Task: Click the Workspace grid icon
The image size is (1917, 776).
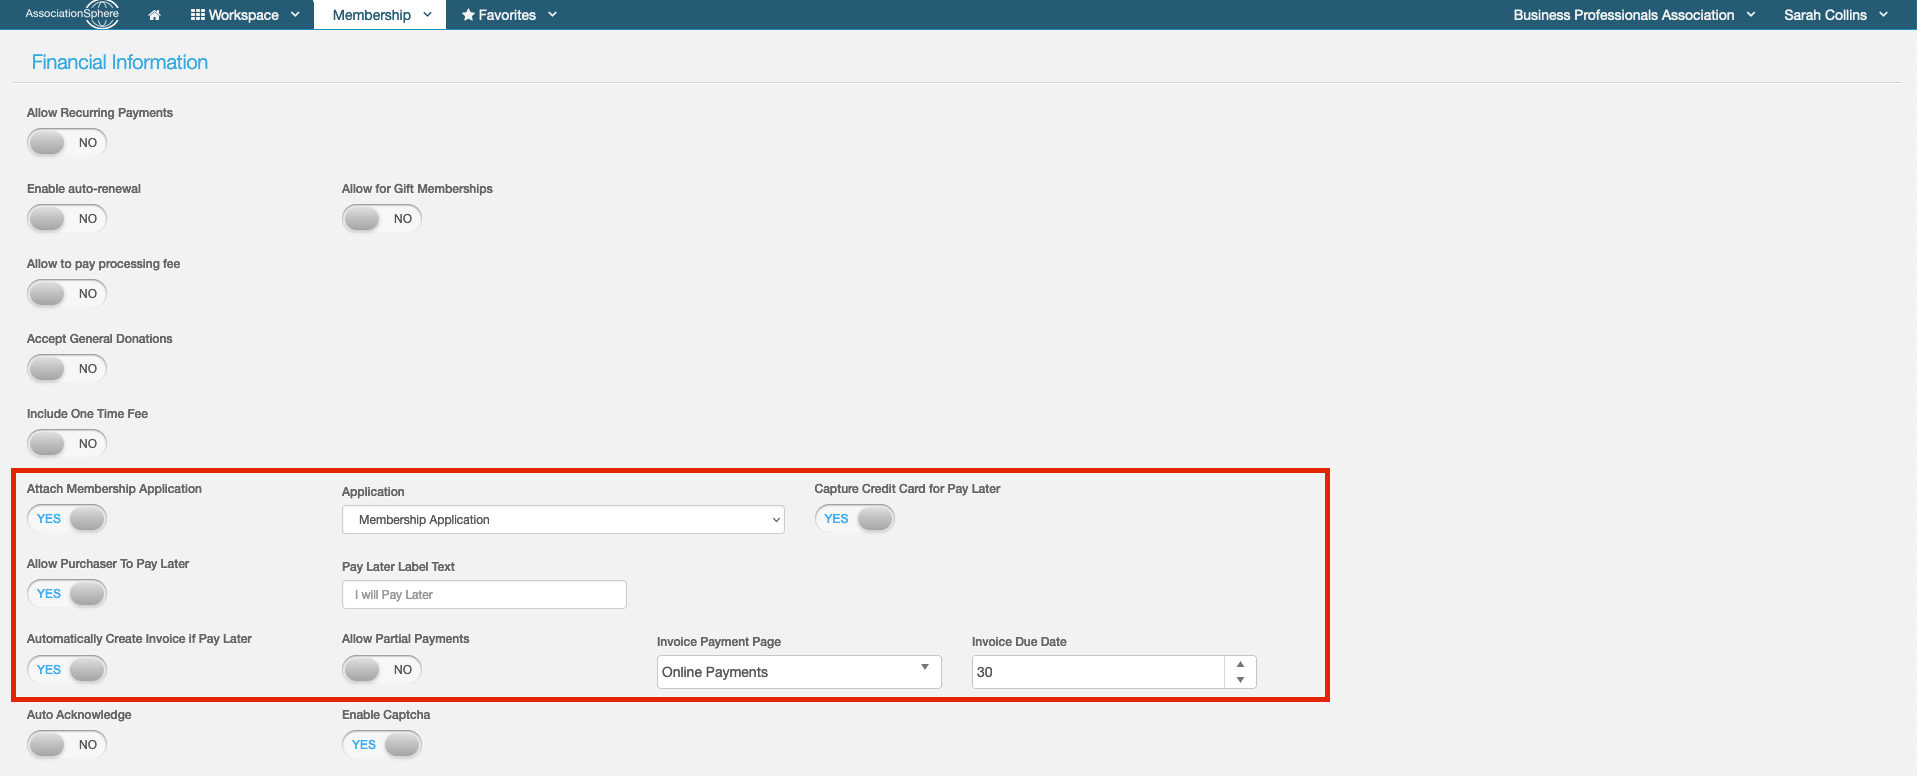Action: (197, 15)
